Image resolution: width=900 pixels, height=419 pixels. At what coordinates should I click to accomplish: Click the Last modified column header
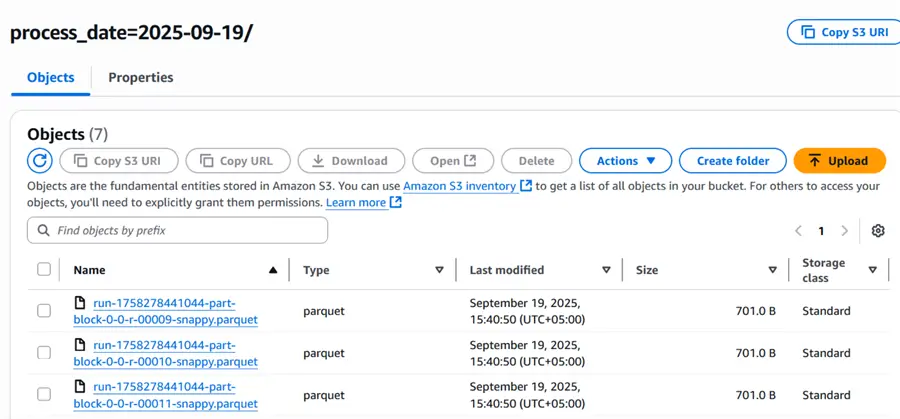point(507,270)
